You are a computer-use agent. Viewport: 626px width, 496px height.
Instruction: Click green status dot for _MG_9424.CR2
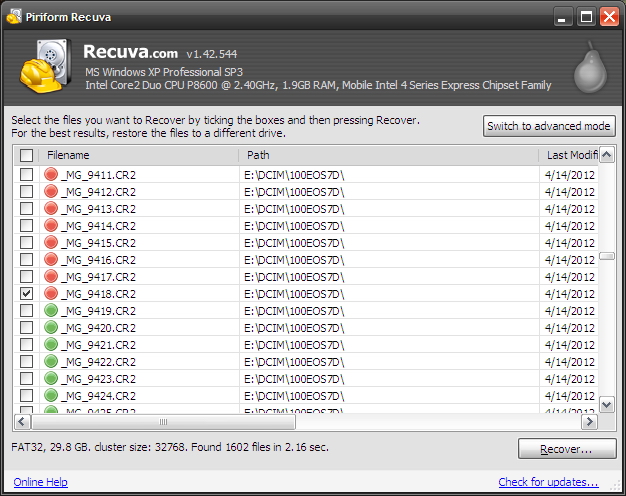click(x=51, y=395)
